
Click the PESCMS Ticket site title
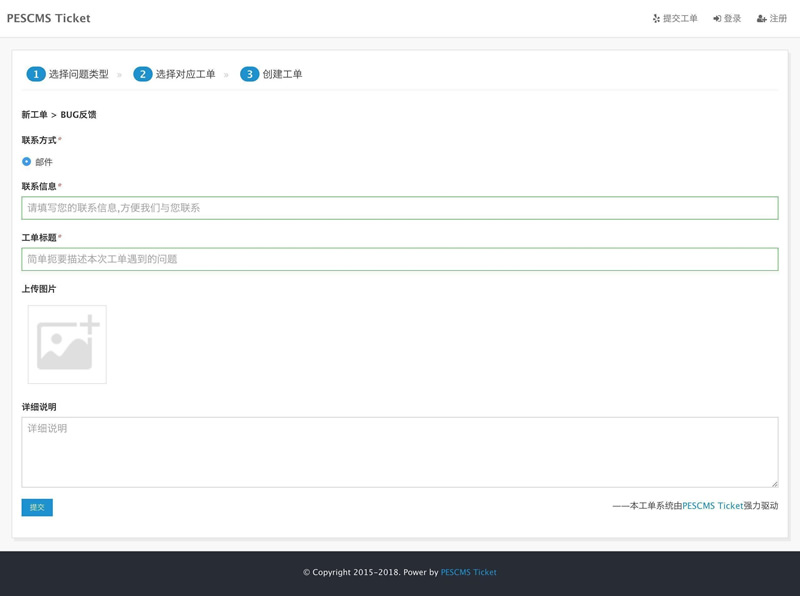[x=48, y=18]
